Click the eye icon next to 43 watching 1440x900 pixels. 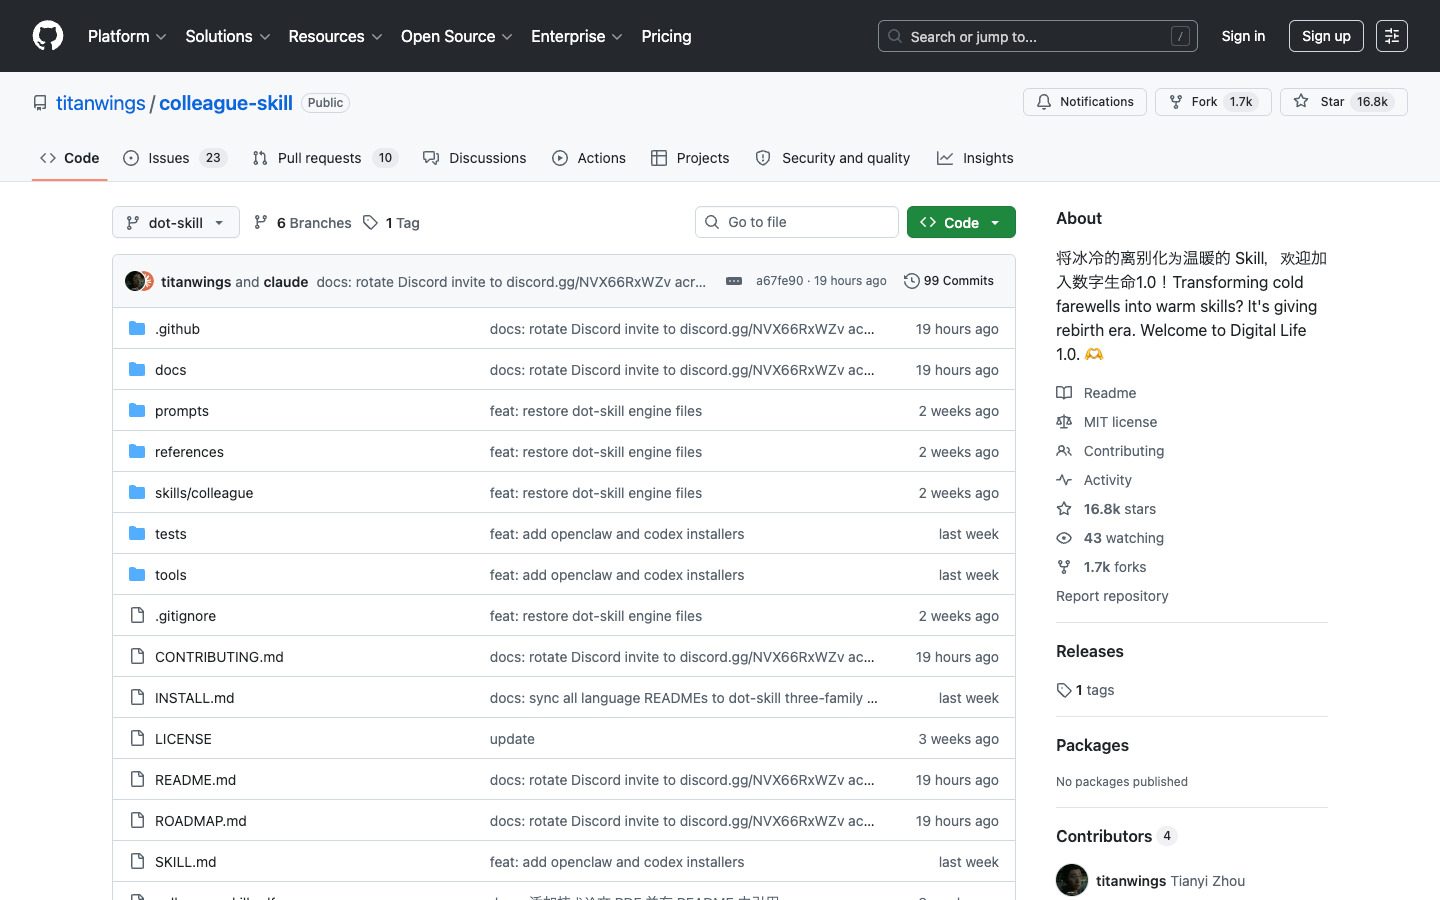(1064, 538)
